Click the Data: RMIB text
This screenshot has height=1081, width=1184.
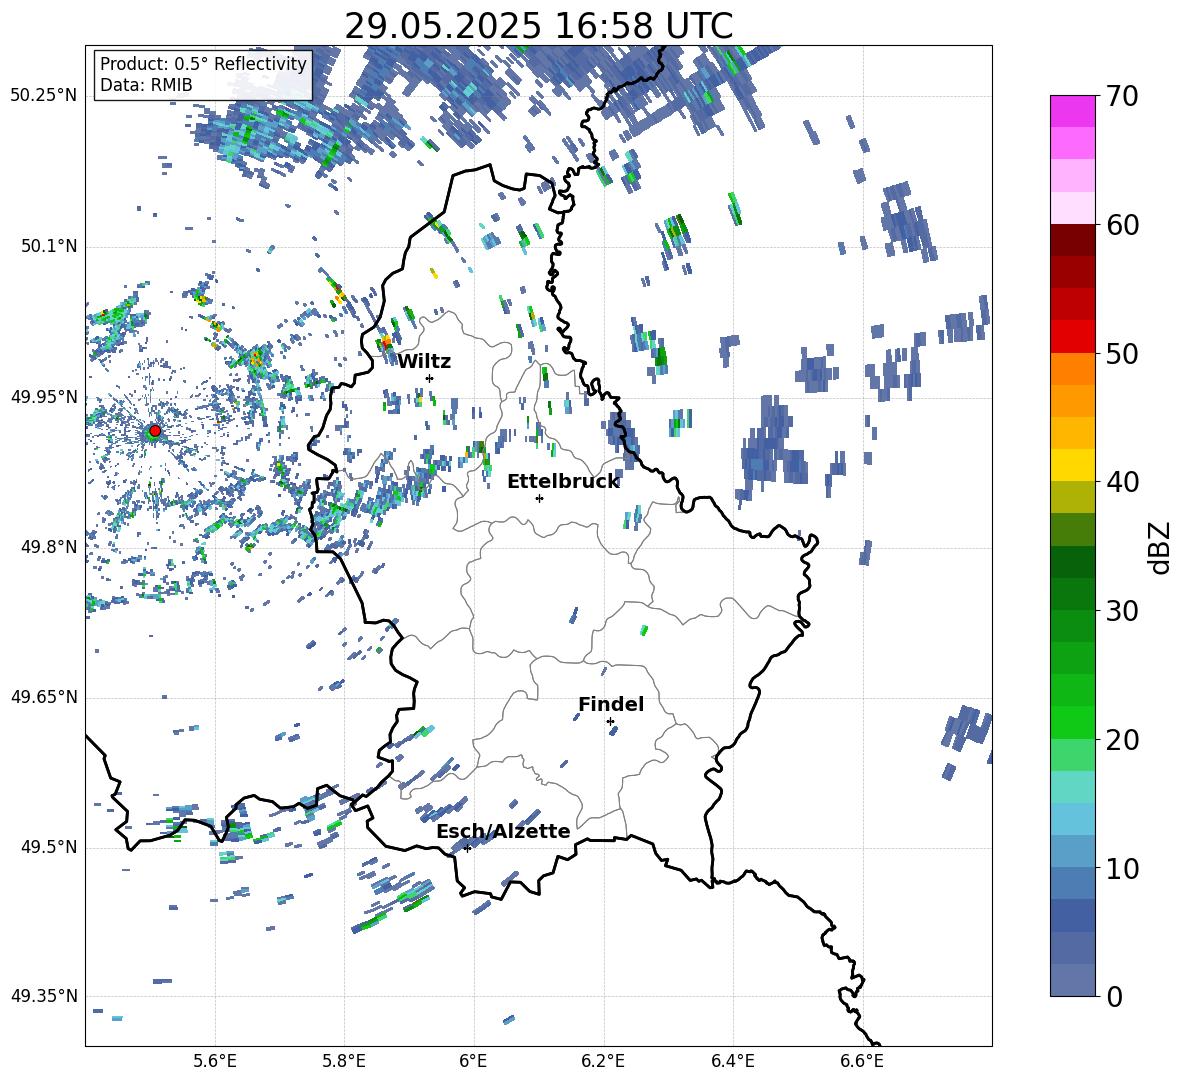[x=146, y=85]
